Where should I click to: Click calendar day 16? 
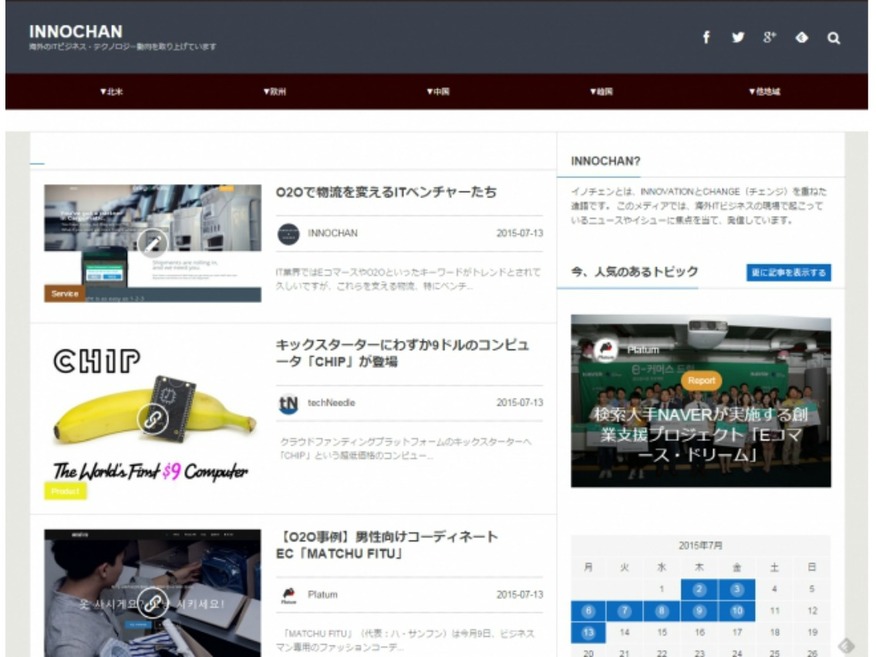tap(699, 633)
